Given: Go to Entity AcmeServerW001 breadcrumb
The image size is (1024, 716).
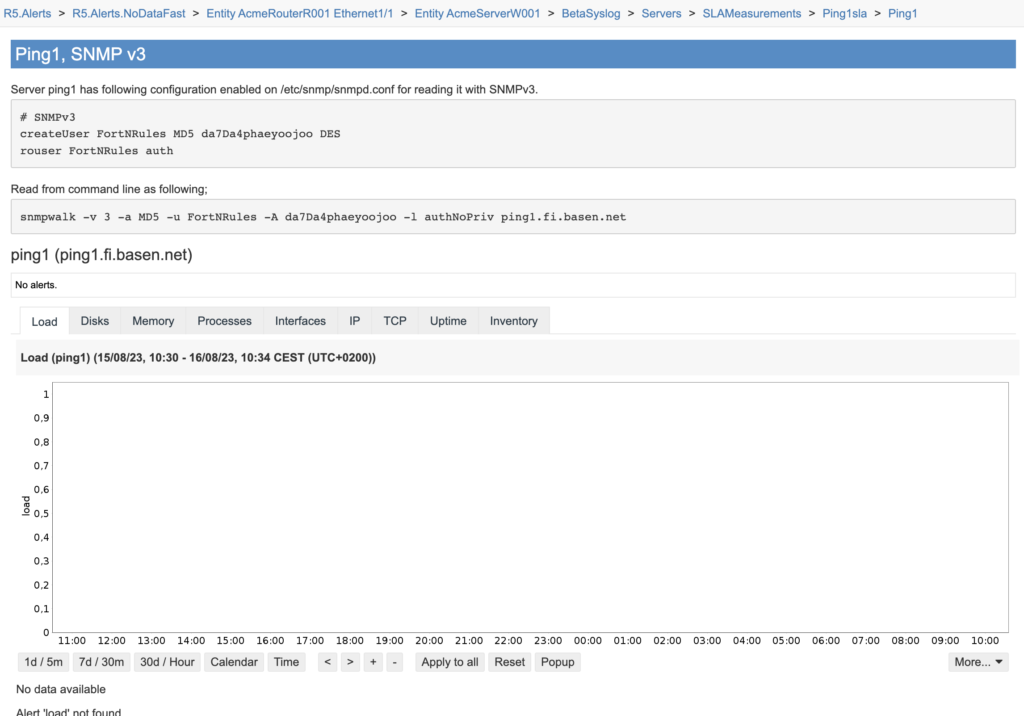Looking at the screenshot, I should pos(477,13).
